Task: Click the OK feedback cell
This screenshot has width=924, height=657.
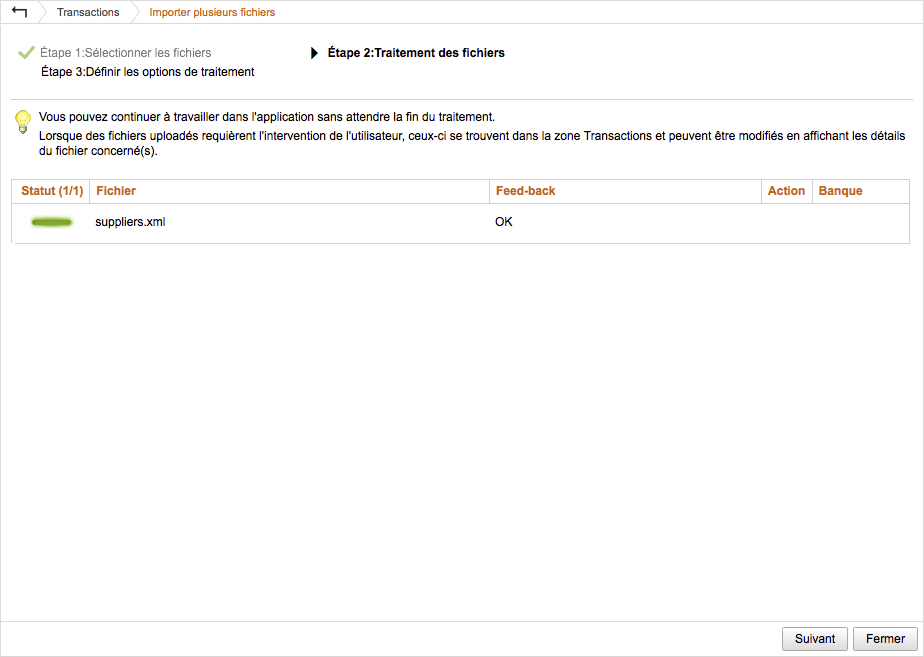Action: (x=504, y=222)
